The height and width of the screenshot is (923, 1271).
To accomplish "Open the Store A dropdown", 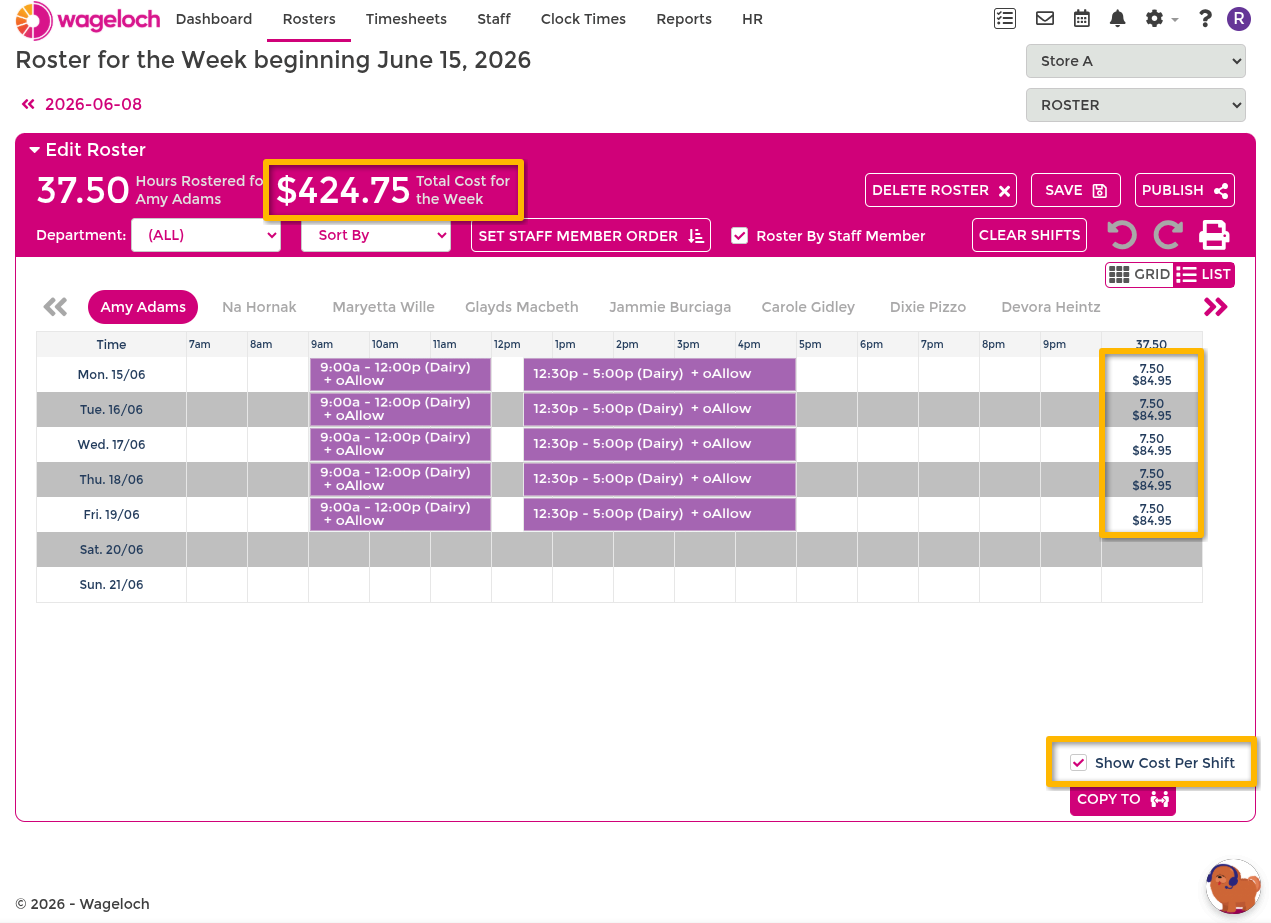I will 1135,61.
